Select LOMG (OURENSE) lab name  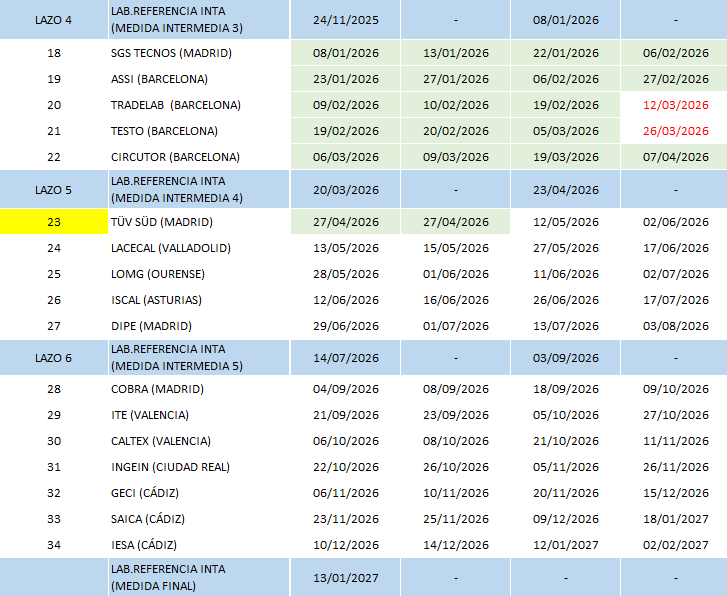[x=158, y=274]
